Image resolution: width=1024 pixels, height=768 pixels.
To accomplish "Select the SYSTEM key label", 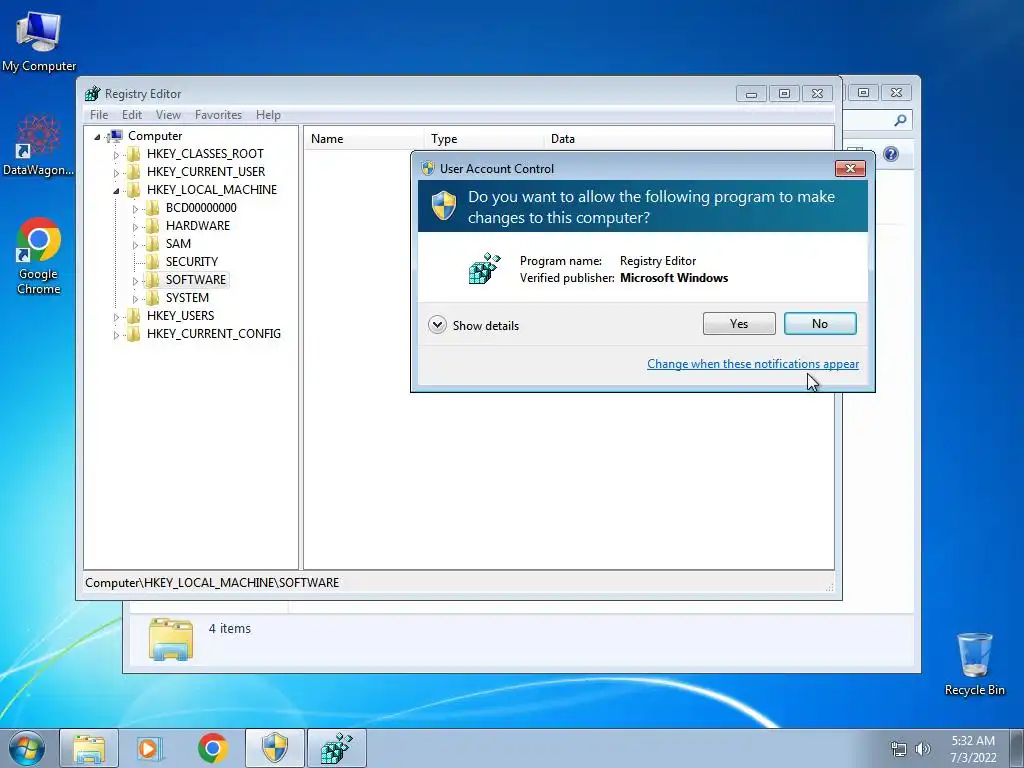I will (187, 298).
